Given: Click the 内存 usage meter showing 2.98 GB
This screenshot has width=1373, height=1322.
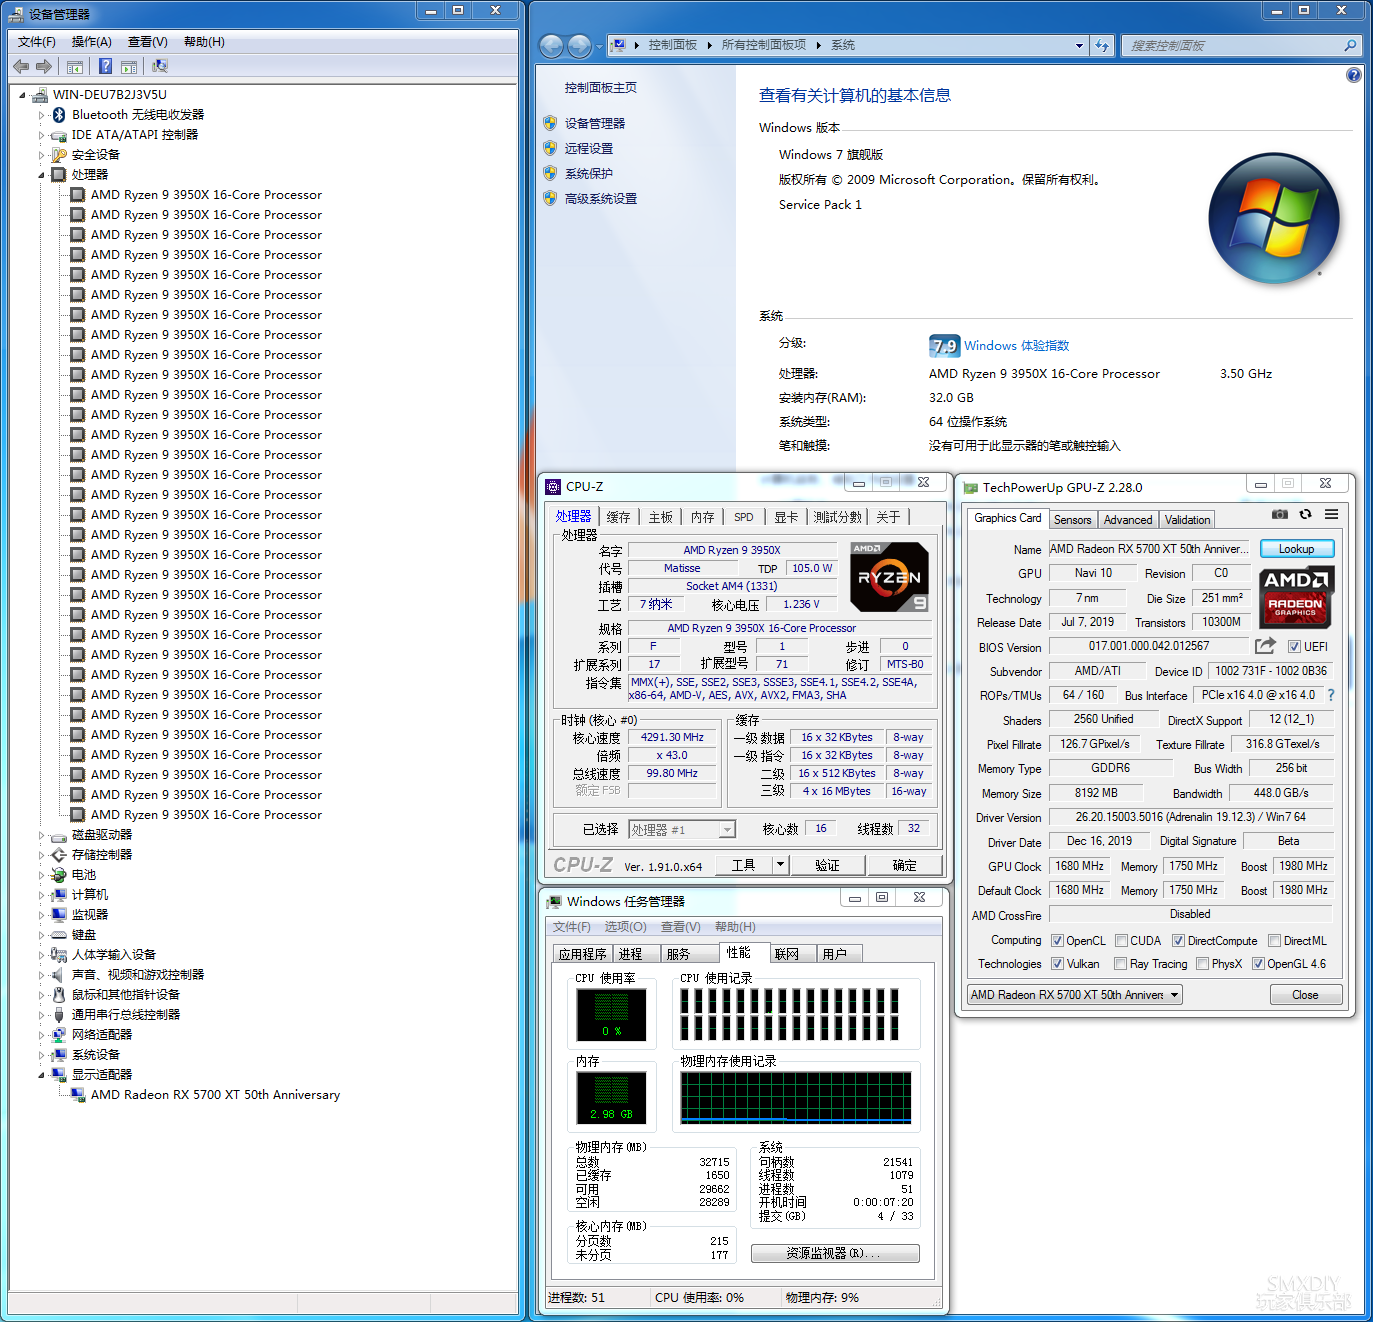Looking at the screenshot, I should click(x=612, y=1097).
